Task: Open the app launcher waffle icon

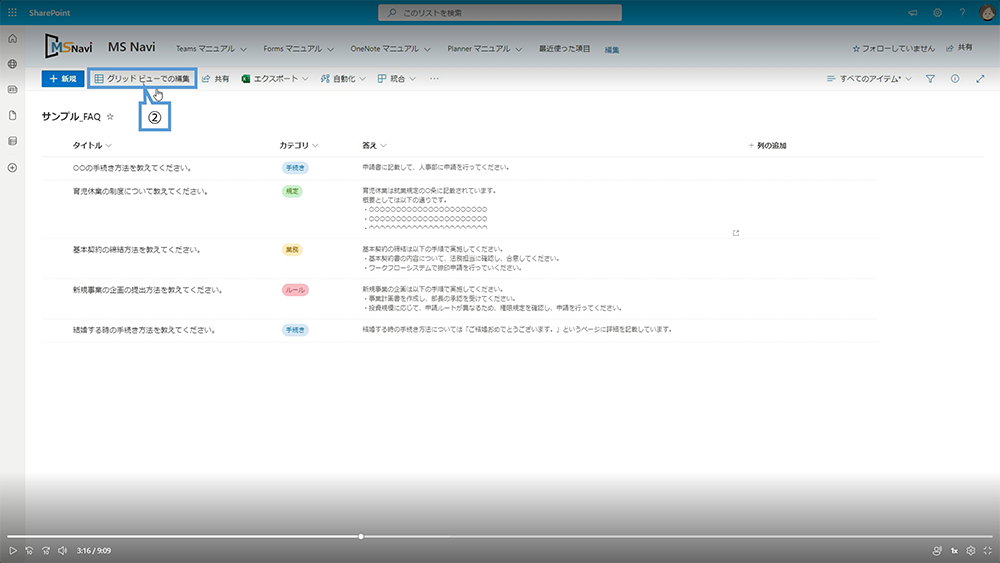Action: tap(12, 12)
